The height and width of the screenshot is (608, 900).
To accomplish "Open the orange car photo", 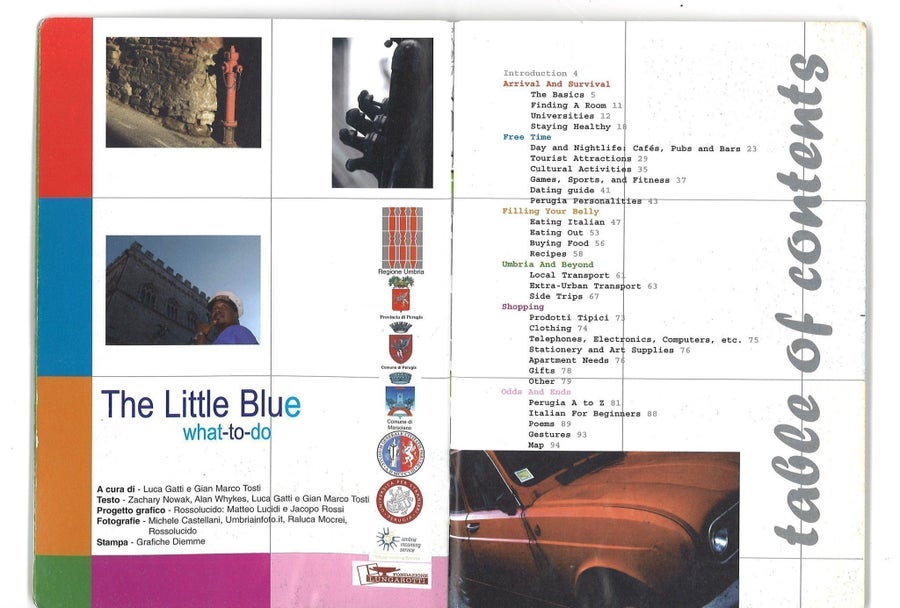I will pyautogui.click(x=594, y=529).
